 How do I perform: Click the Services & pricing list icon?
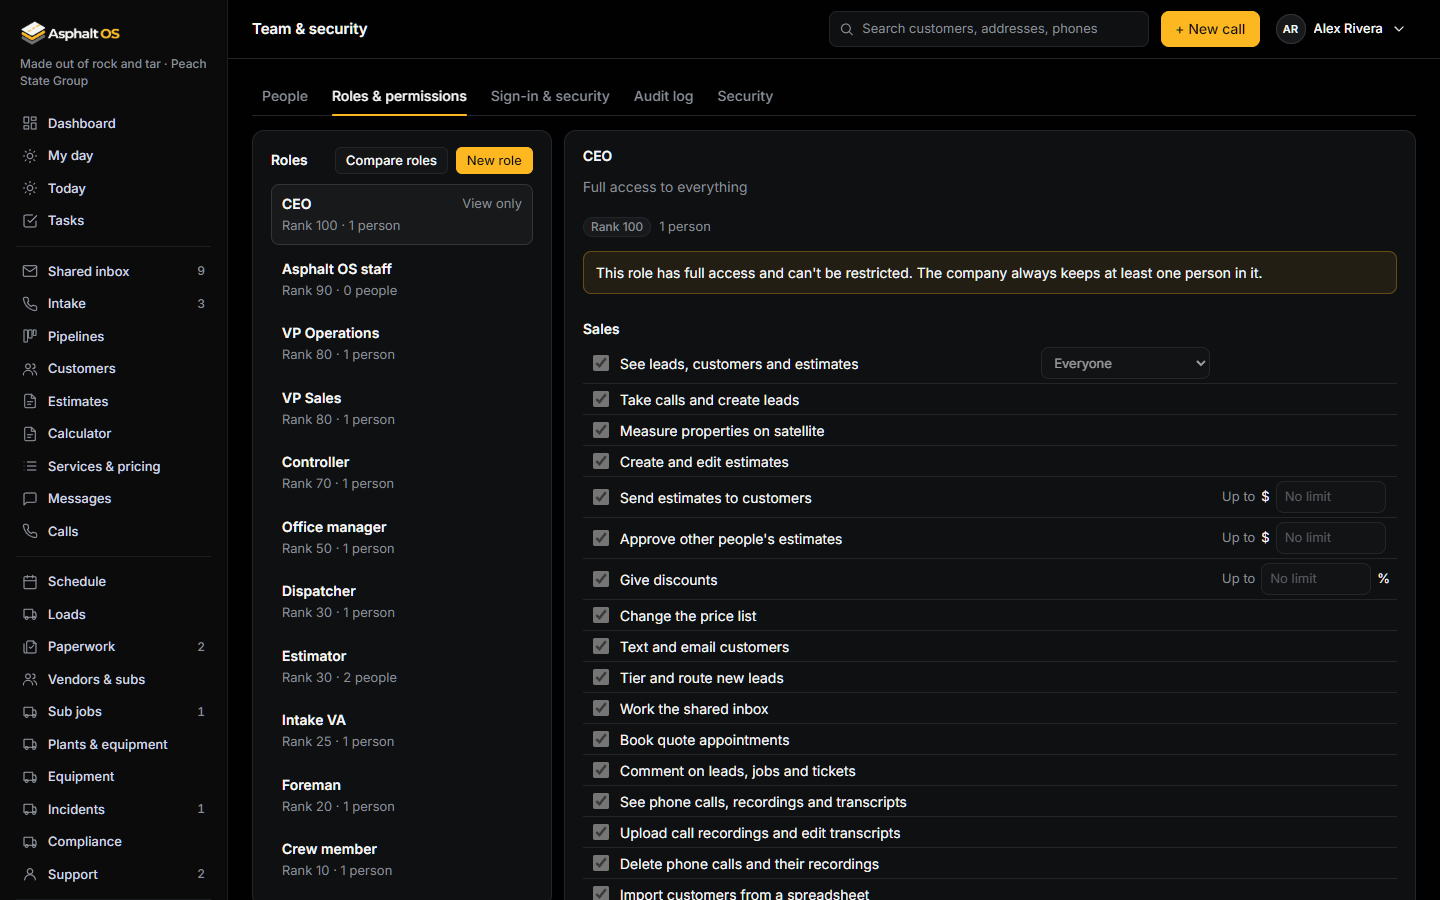(30, 466)
